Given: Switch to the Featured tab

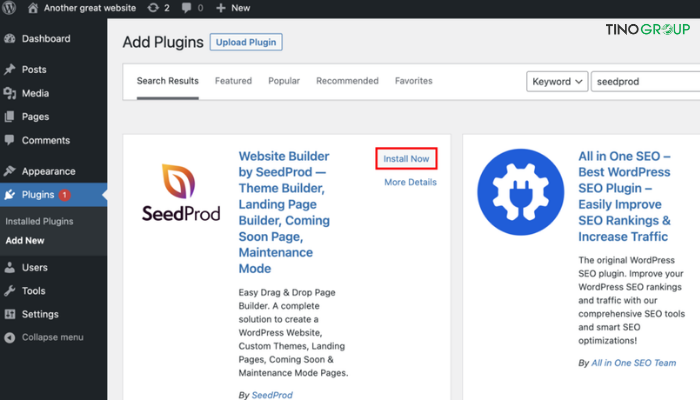Looking at the screenshot, I should pos(233,81).
